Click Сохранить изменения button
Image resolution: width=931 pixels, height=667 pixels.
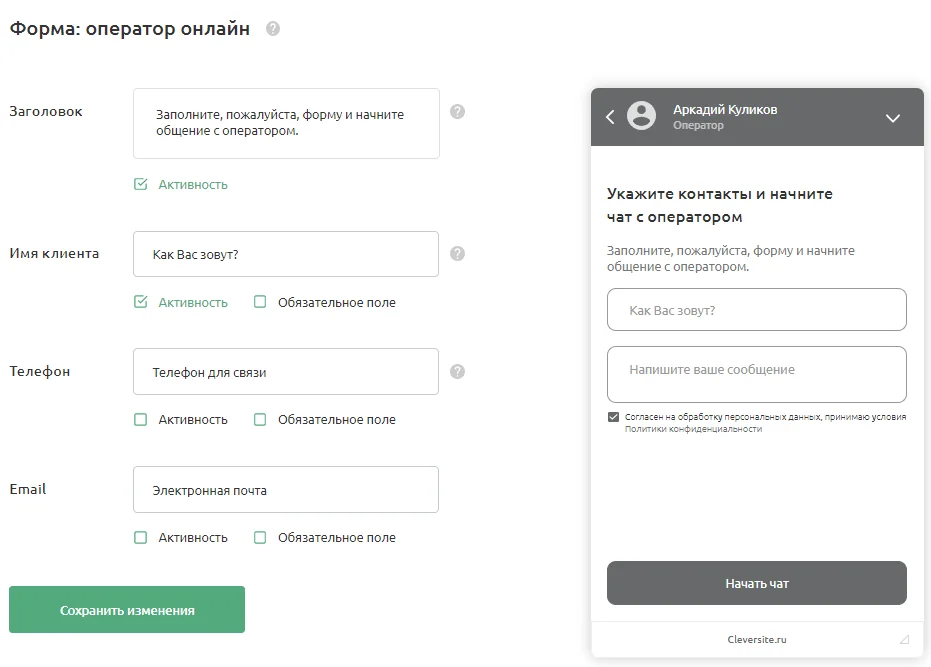pos(127,610)
